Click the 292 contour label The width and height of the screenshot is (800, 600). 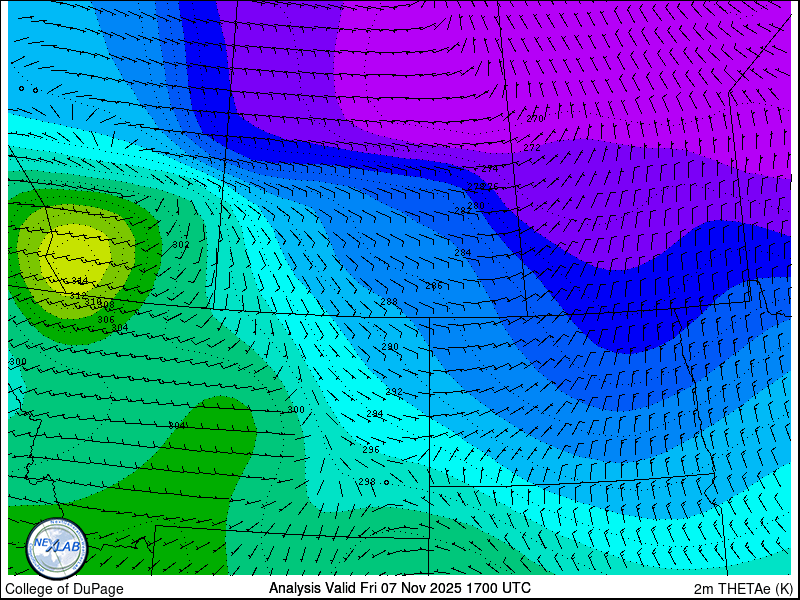394,392
